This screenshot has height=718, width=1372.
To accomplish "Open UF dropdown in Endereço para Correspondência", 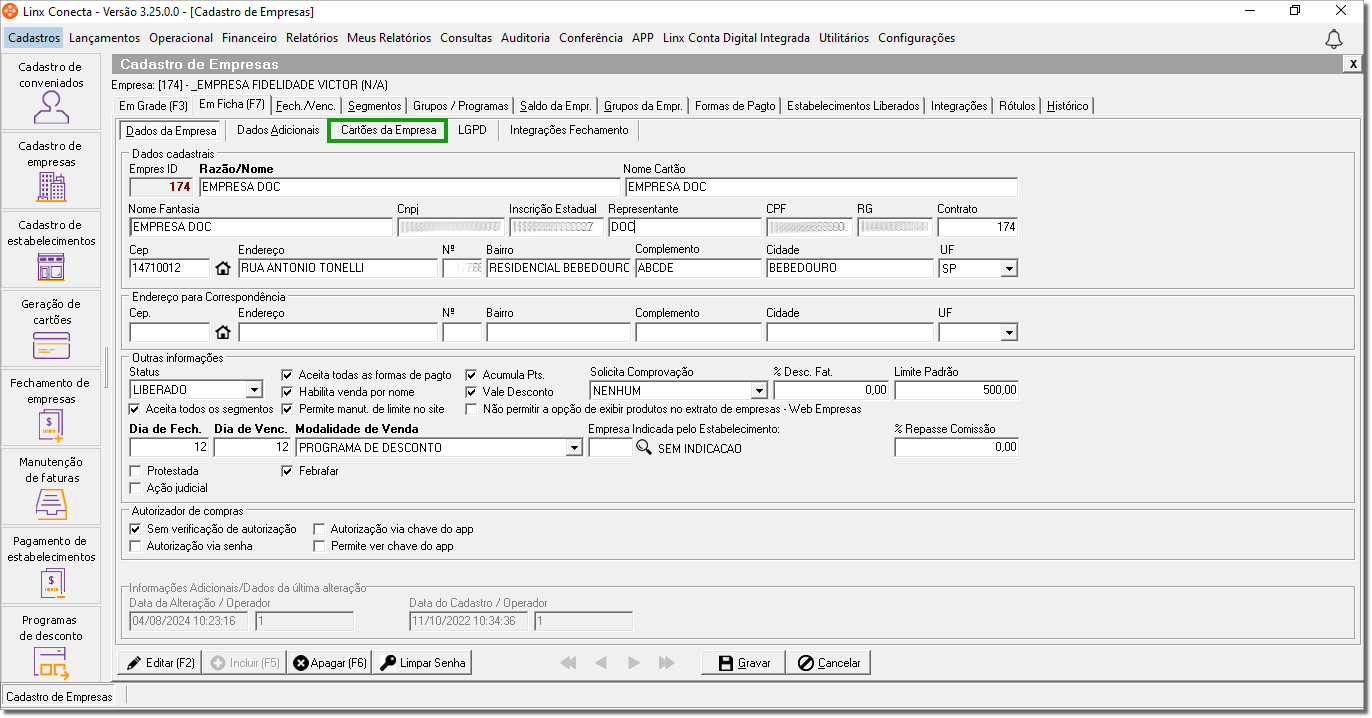I will point(1009,332).
